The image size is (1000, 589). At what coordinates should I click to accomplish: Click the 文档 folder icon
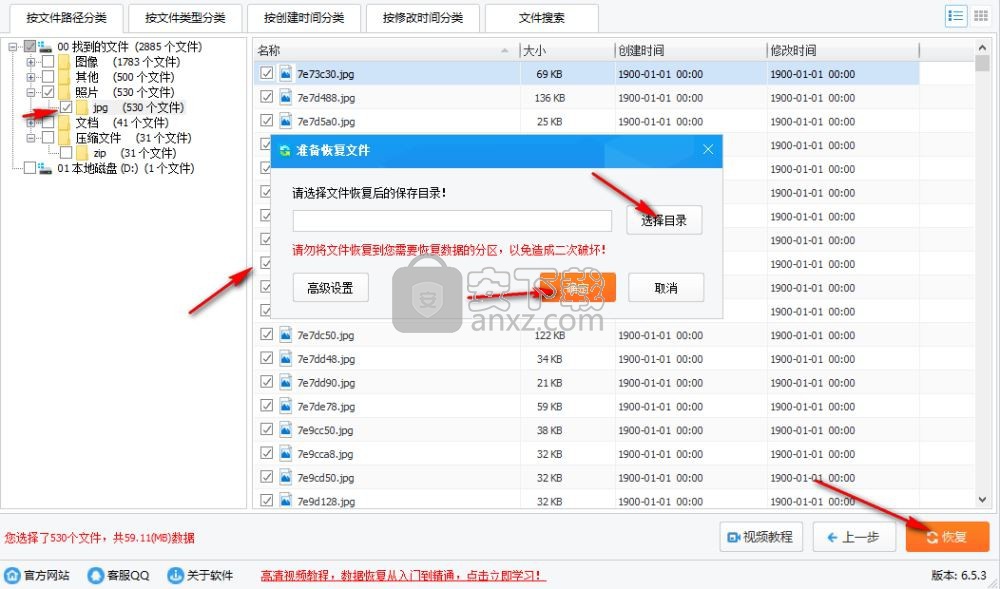coord(64,122)
